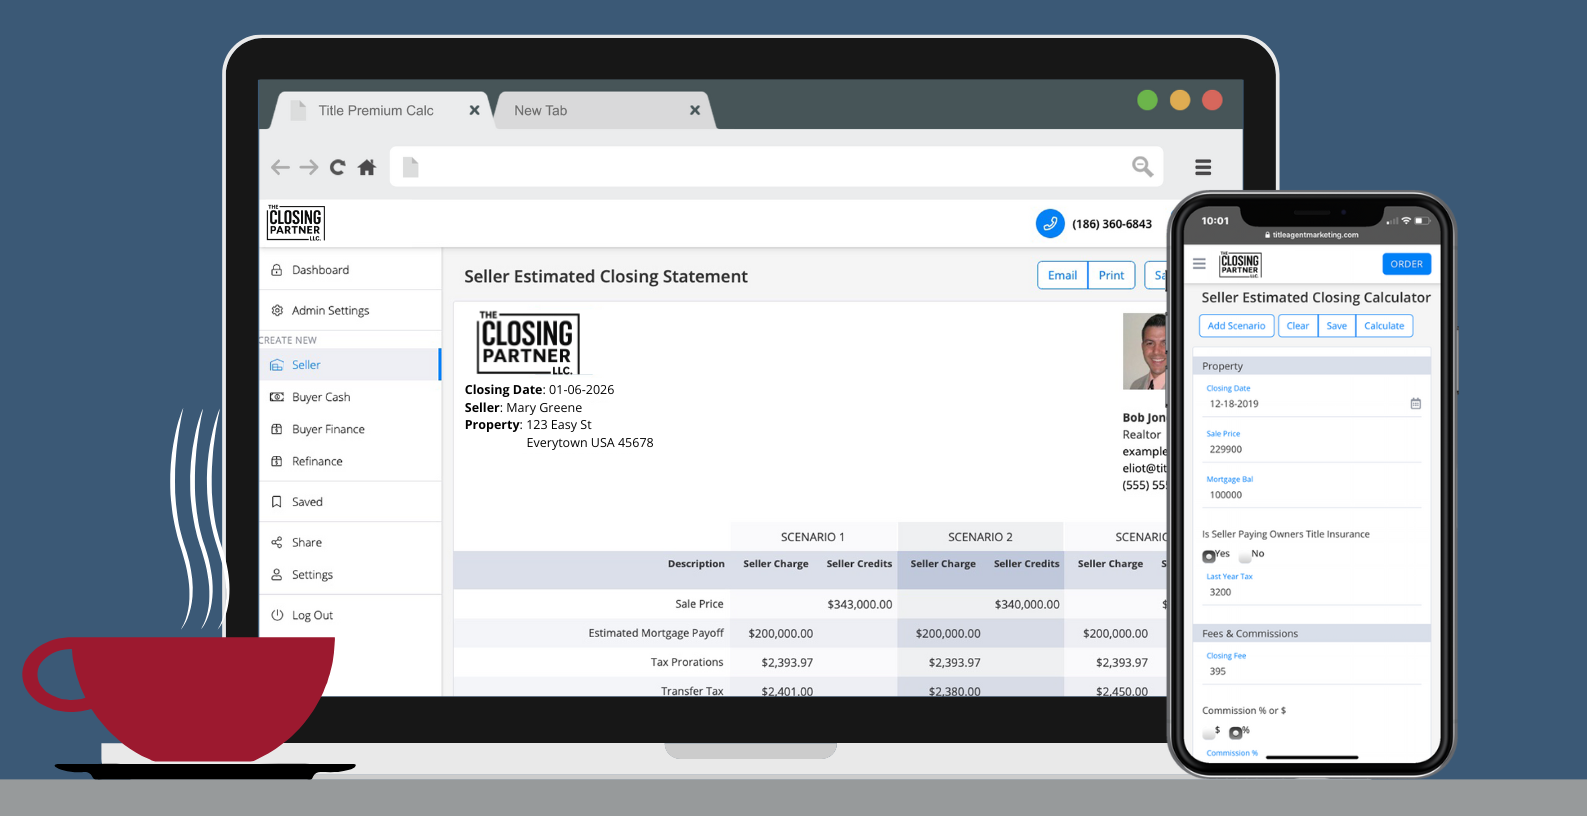Click the Print button
This screenshot has width=1587, height=816.
(x=1111, y=275)
